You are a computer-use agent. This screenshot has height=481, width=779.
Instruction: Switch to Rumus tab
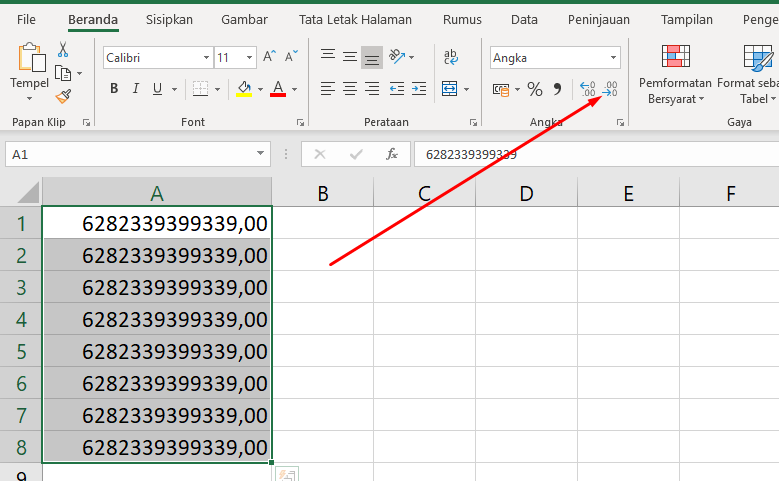tap(462, 19)
